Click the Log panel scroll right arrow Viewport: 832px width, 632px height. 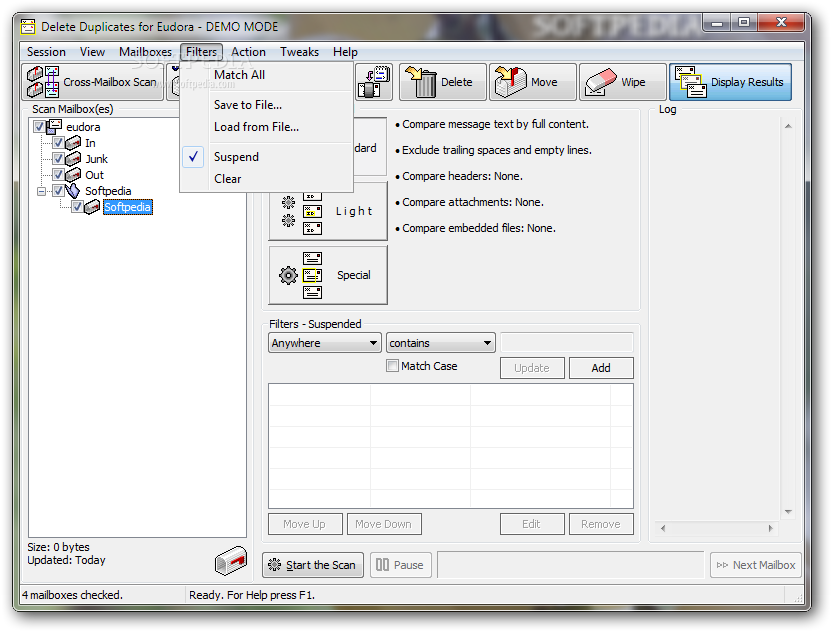pyautogui.click(x=770, y=528)
